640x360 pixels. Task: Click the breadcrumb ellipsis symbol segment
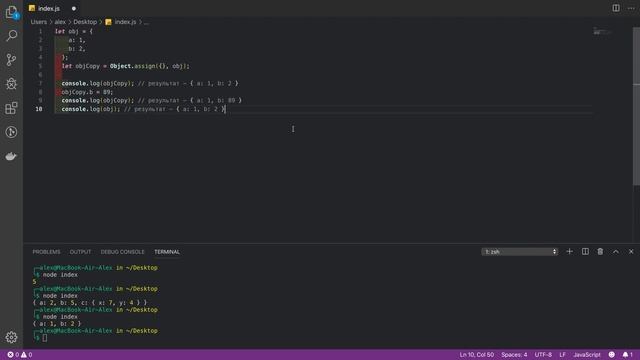click(147, 22)
